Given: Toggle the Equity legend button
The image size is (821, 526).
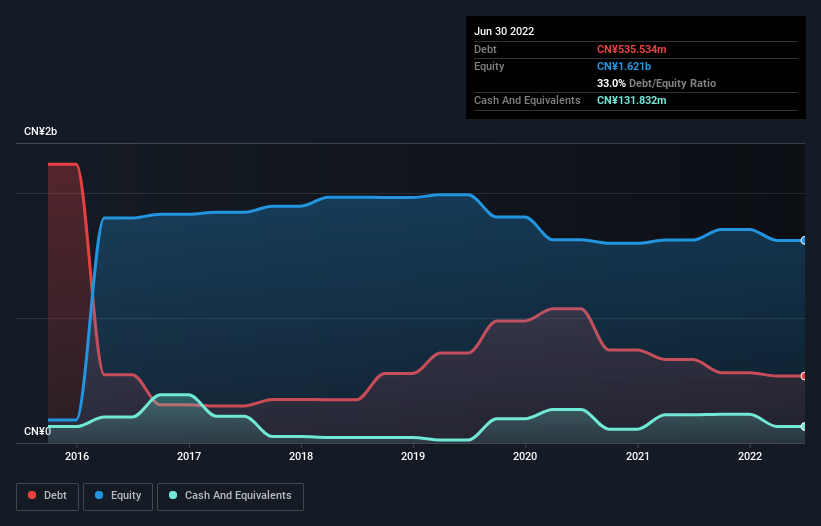Looking at the screenshot, I should pos(118,496).
